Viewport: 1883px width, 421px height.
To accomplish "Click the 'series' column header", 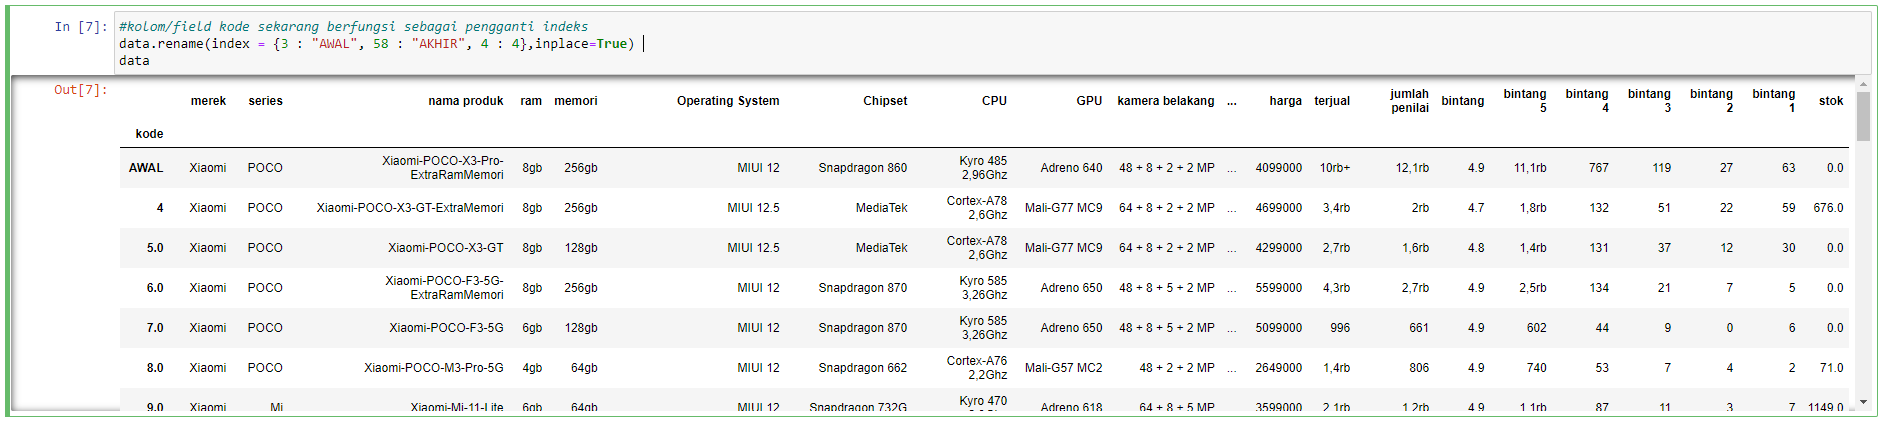I will pos(265,101).
